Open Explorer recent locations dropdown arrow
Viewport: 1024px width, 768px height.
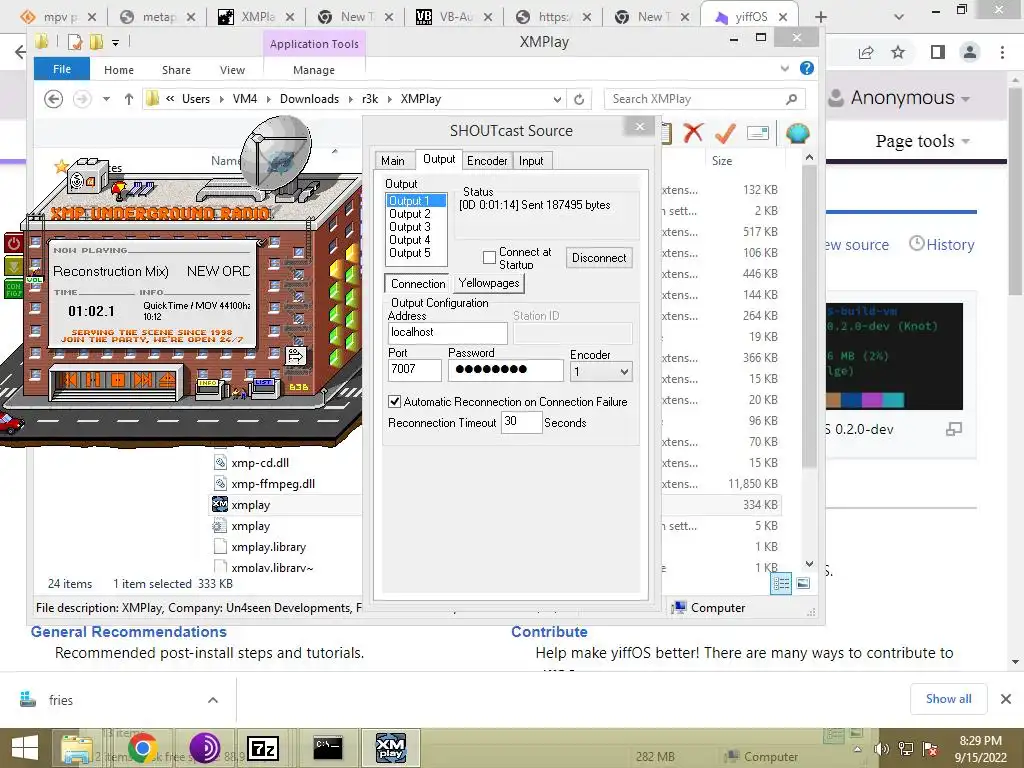(x=106, y=99)
